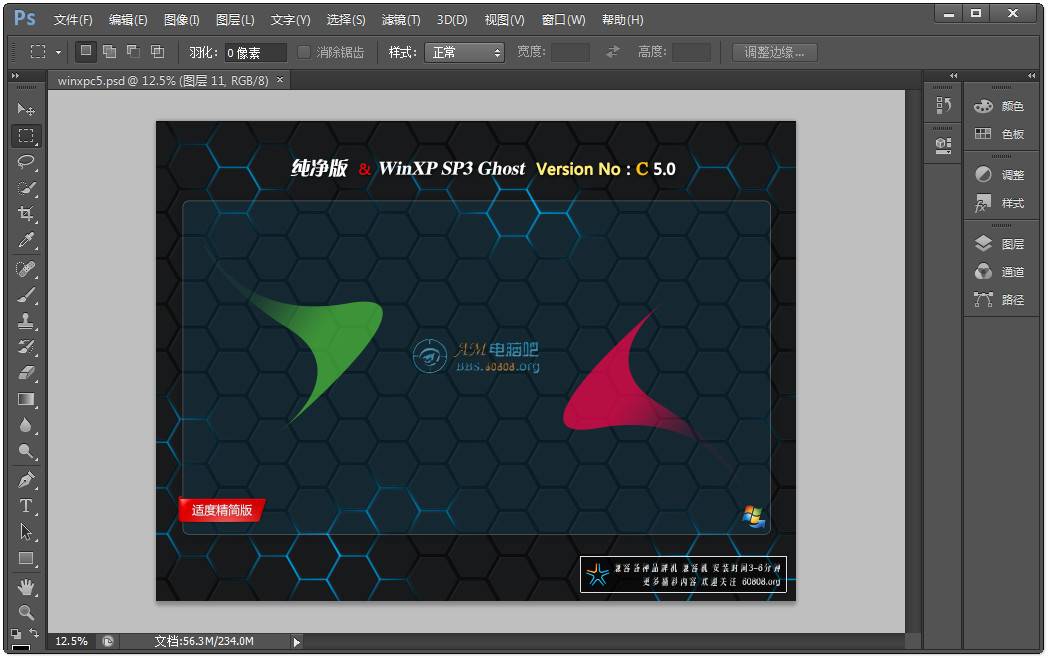This screenshot has height=658, width=1048.
Task: Enable Subtract from Selection mode
Action: [x=134, y=51]
